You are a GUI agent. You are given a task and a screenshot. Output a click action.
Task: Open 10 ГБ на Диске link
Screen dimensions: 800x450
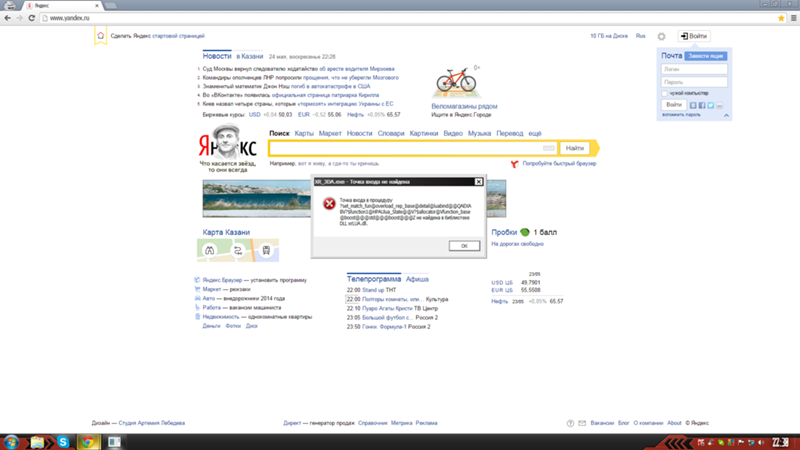pos(609,36)
